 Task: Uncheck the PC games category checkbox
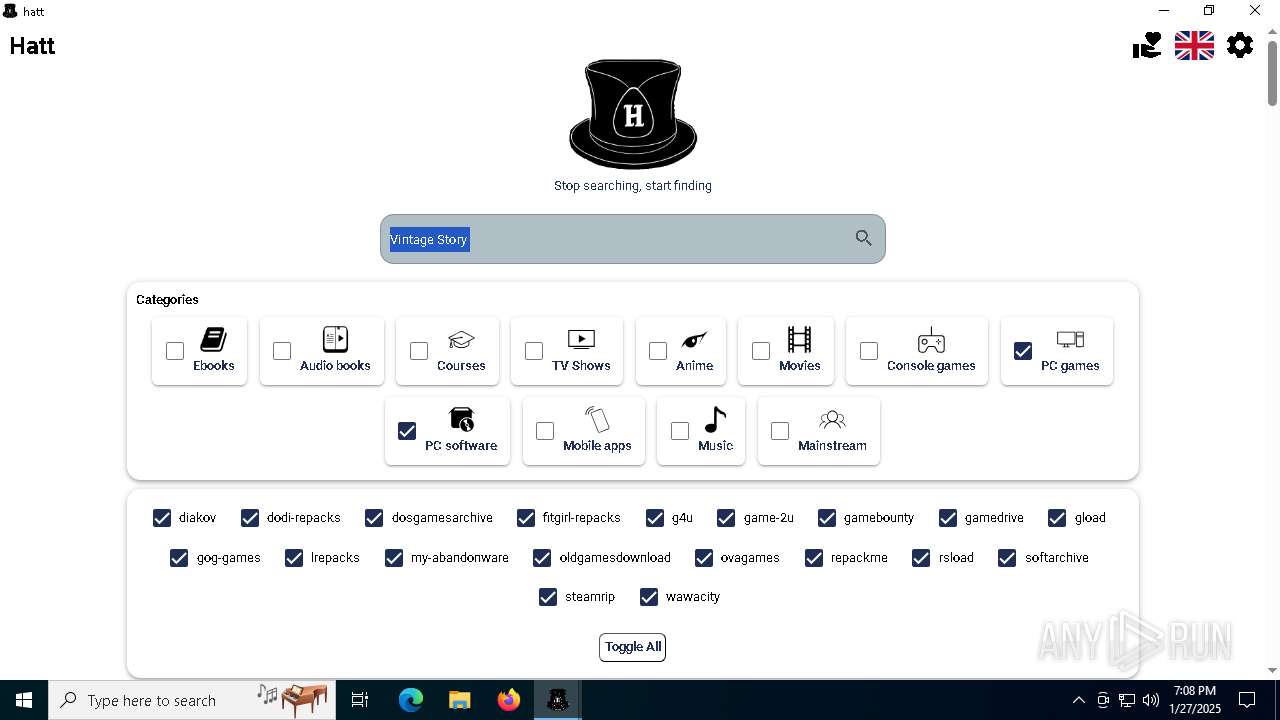click(1023, 351)
